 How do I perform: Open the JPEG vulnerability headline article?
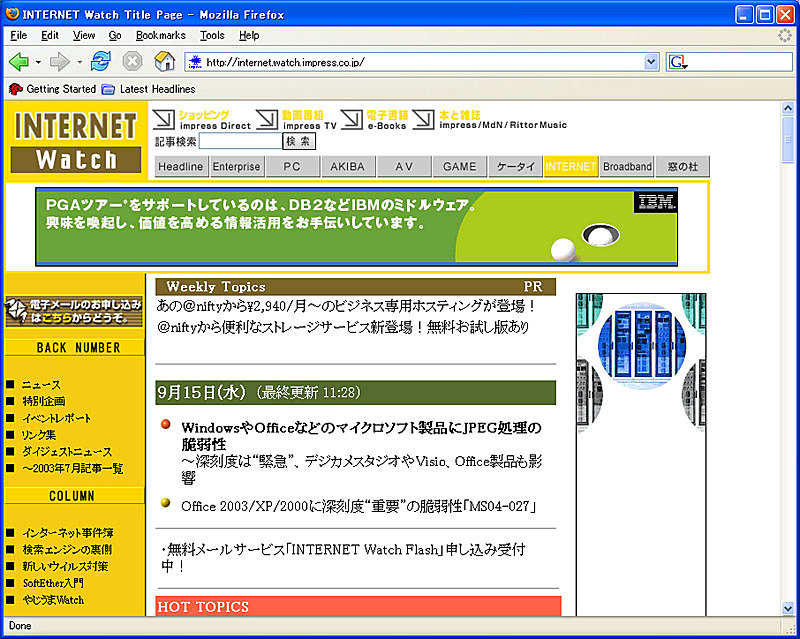click(x=361, y=435)
